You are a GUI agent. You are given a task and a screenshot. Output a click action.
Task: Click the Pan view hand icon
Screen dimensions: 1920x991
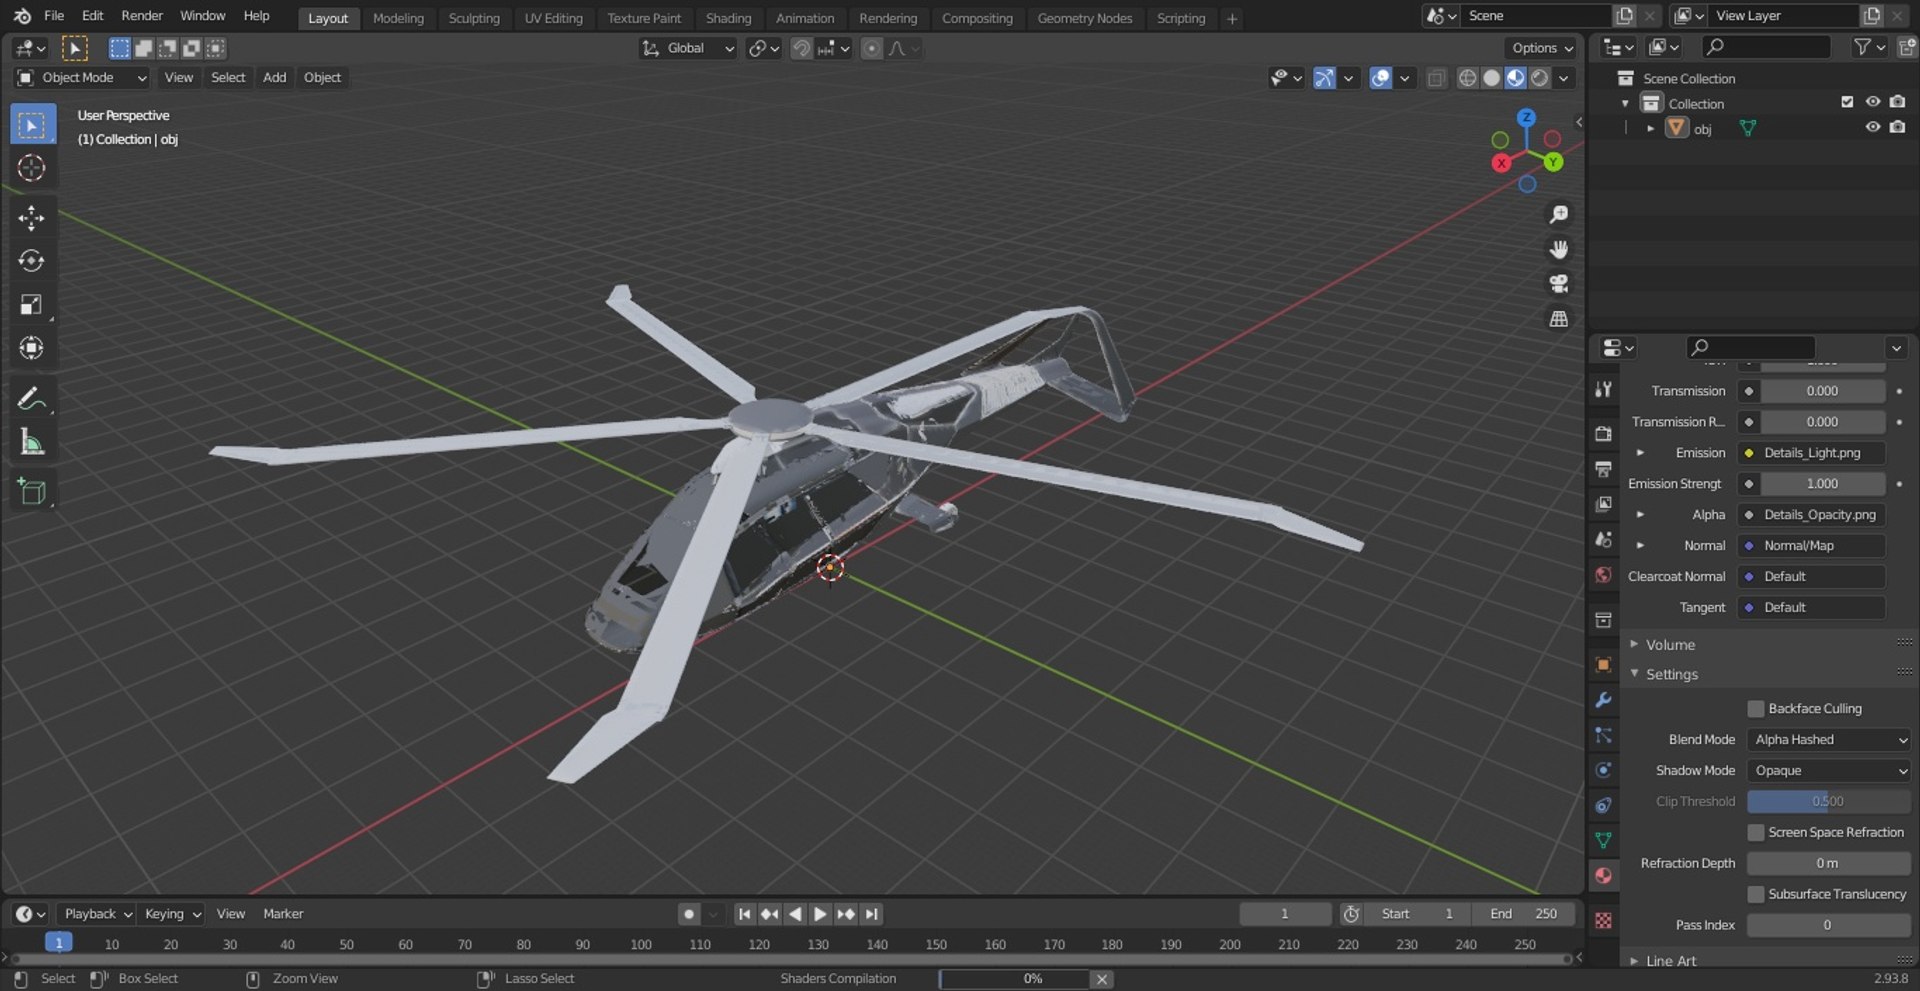pos(1558,249)
